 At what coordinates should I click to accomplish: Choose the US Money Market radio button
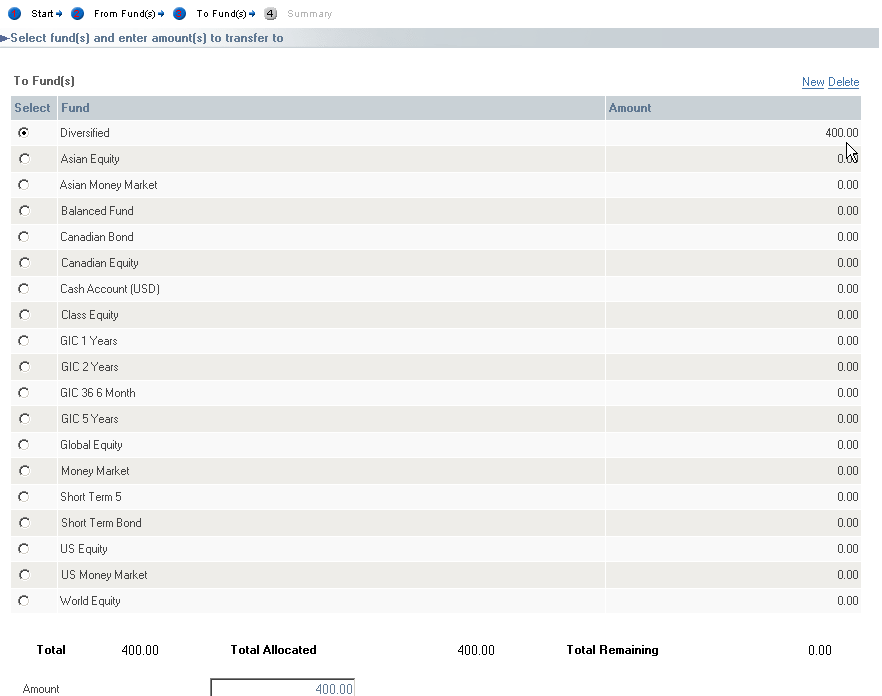(x=24, y=575)
